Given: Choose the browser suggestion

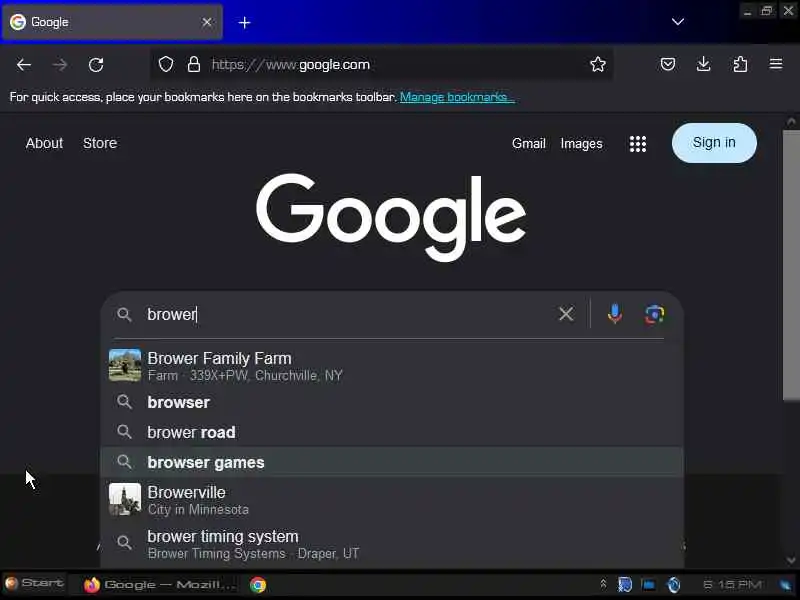Looking at the screenshot, I should (392, 403).
